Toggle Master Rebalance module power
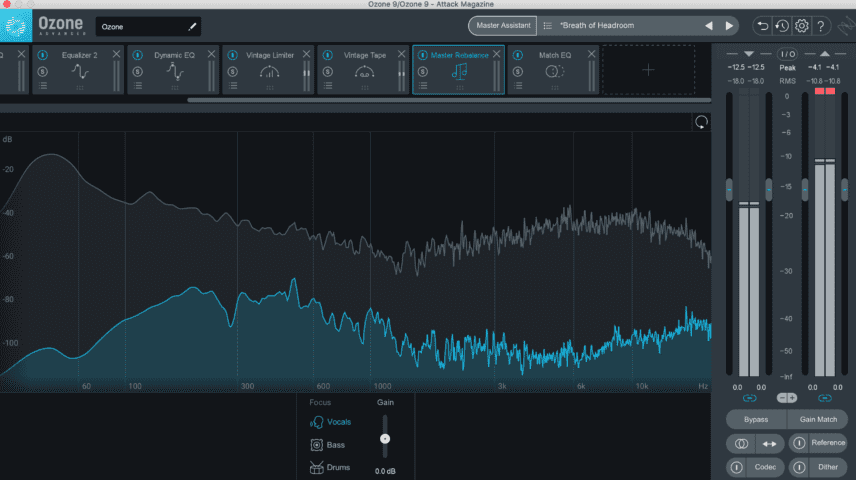The height and width of the screenshot is (480, 856). point(423,55)
